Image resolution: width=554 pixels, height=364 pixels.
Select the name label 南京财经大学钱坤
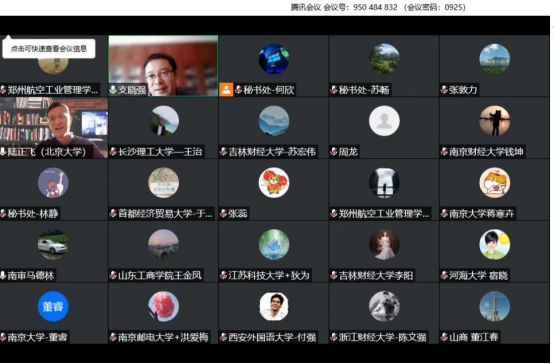point(486,152)
